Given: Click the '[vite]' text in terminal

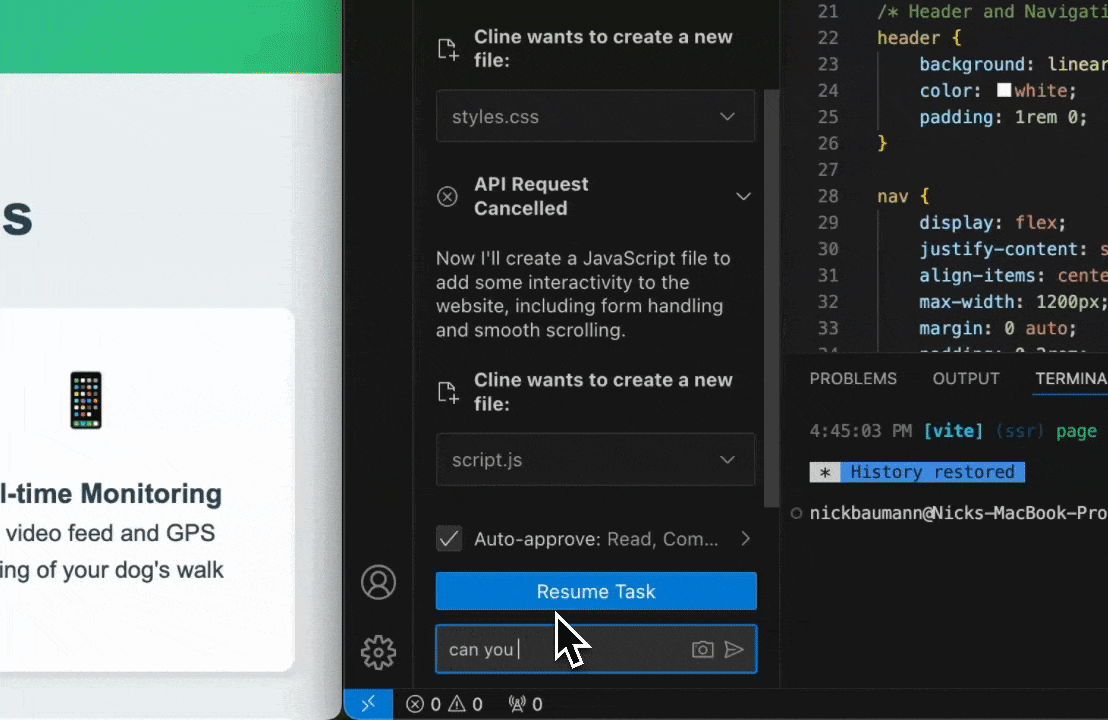Looking at the screenshot, I should pos(953,431).
